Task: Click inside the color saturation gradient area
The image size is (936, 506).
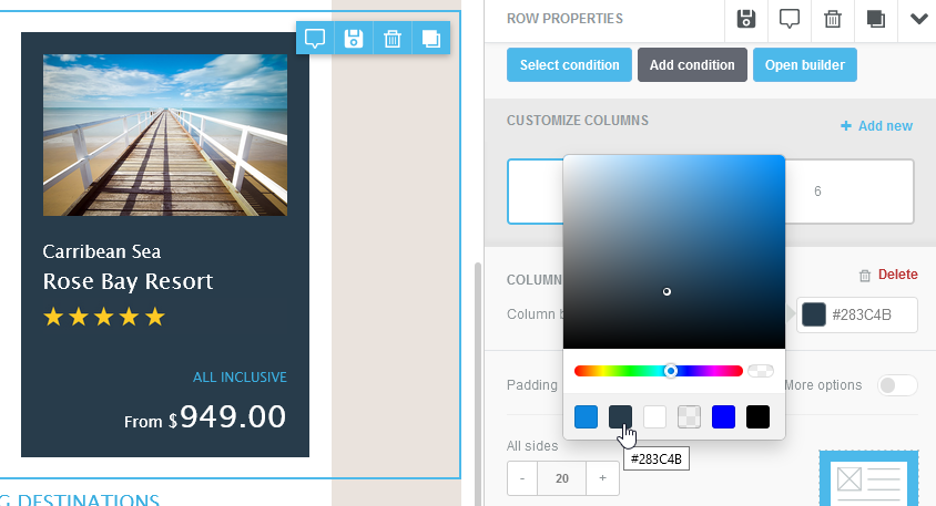Action: (674, 252)
